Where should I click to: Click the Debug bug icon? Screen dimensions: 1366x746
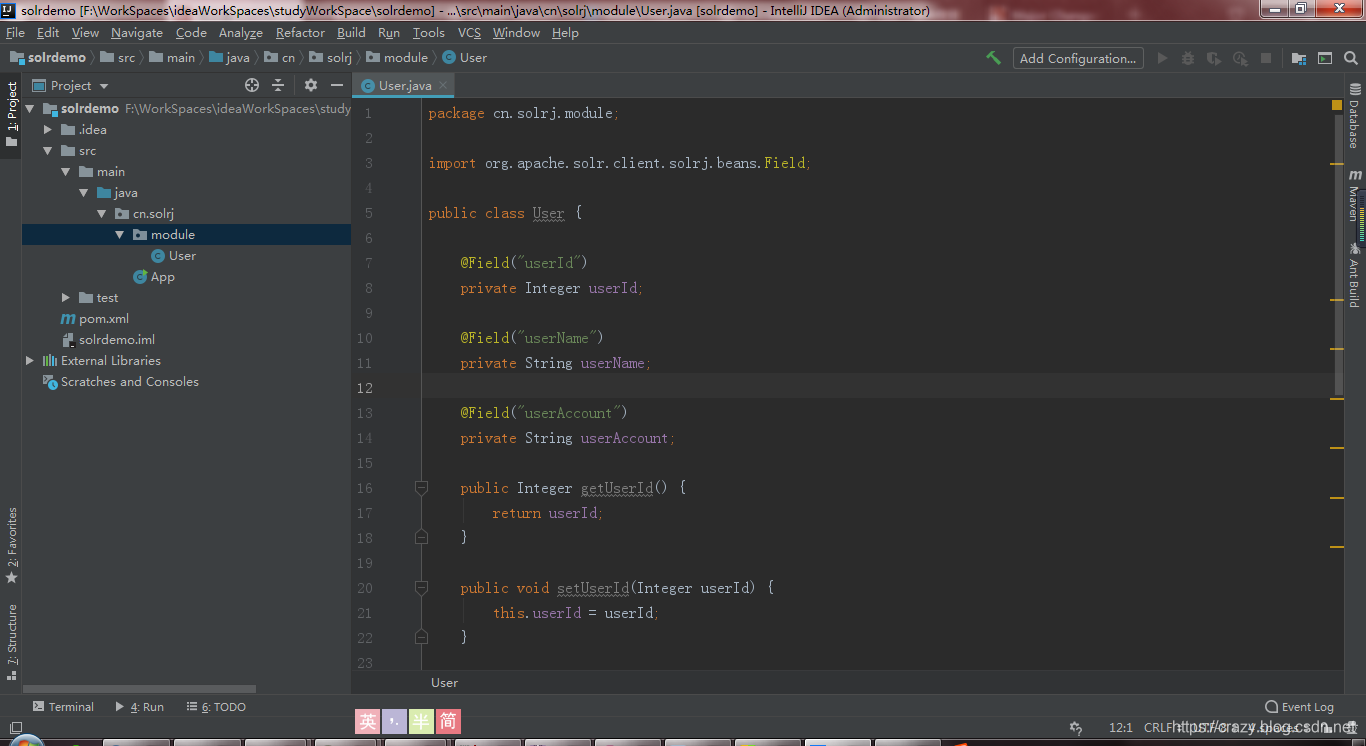click(x=1187, y=57)
